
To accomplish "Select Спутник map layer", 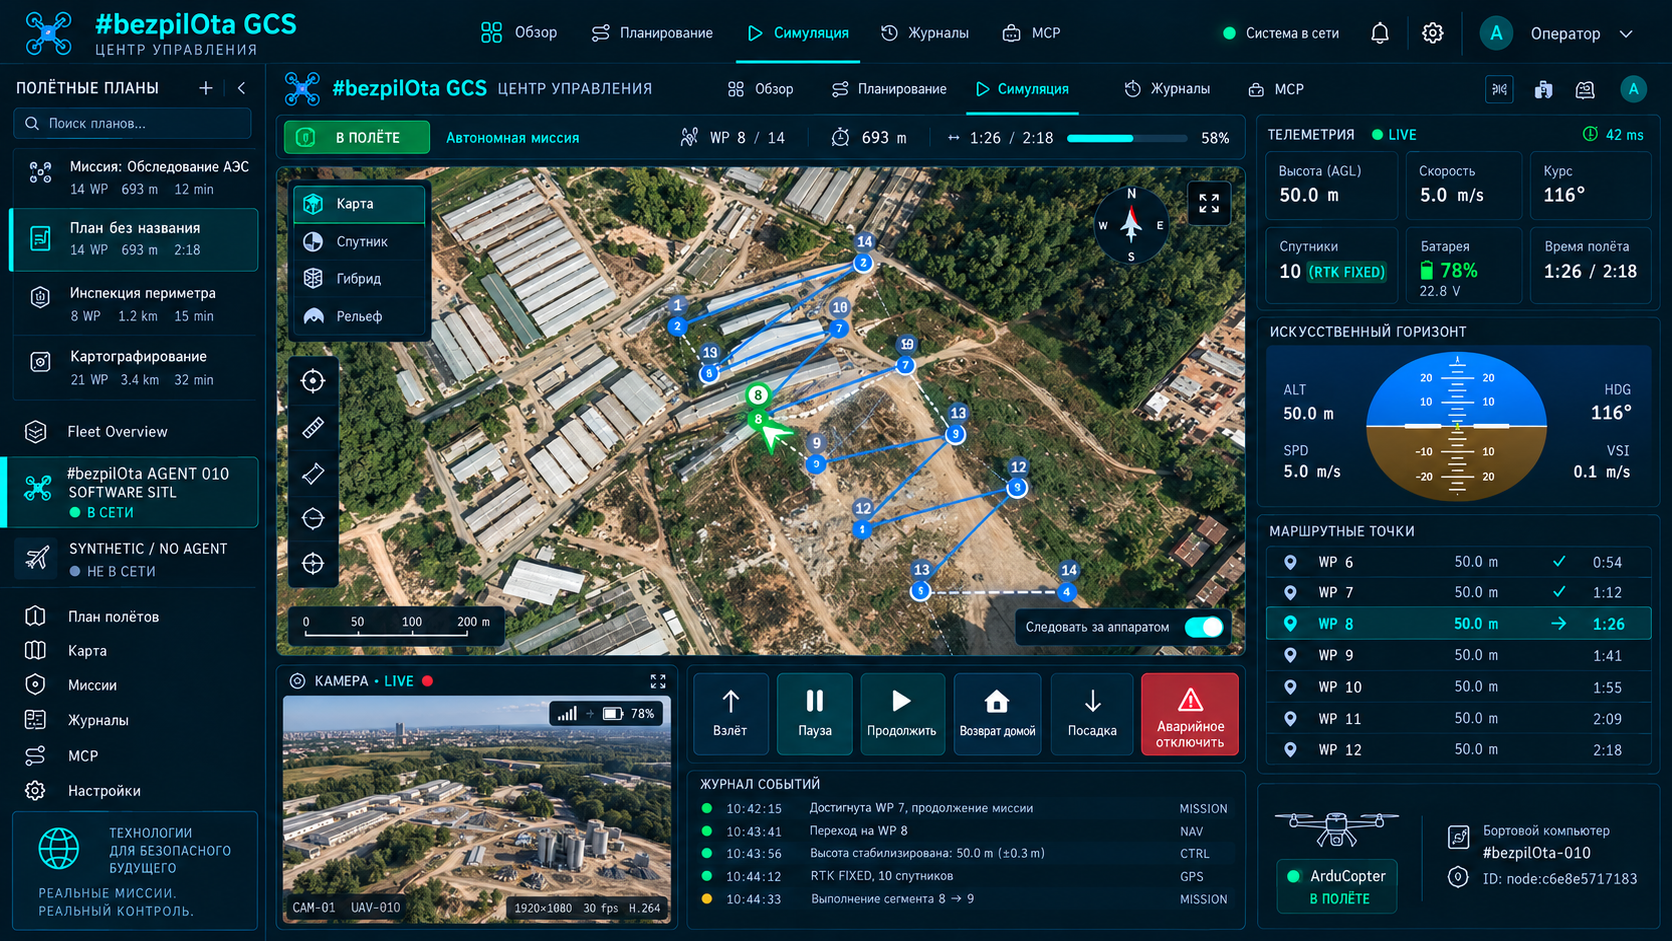I will (x=359, y=242).
